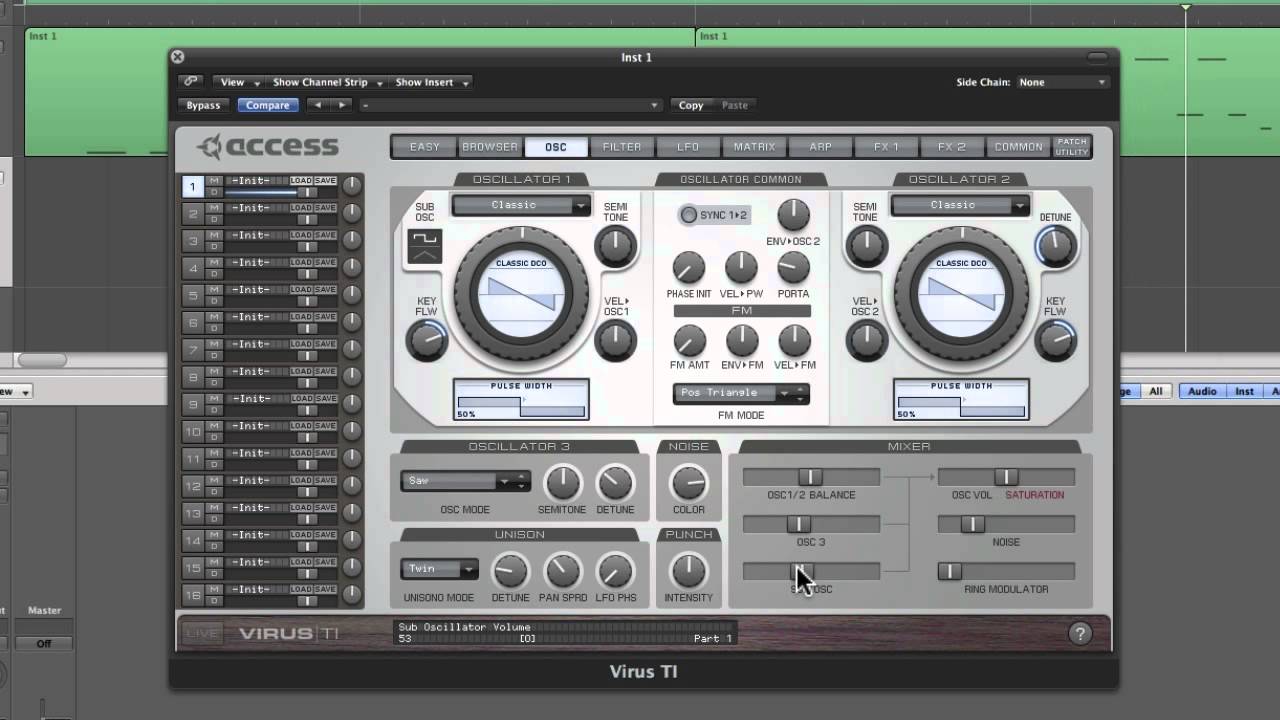The image size is (1280, 720).
Task: Toggle mute M on part 1
Action: click(214, 180)
